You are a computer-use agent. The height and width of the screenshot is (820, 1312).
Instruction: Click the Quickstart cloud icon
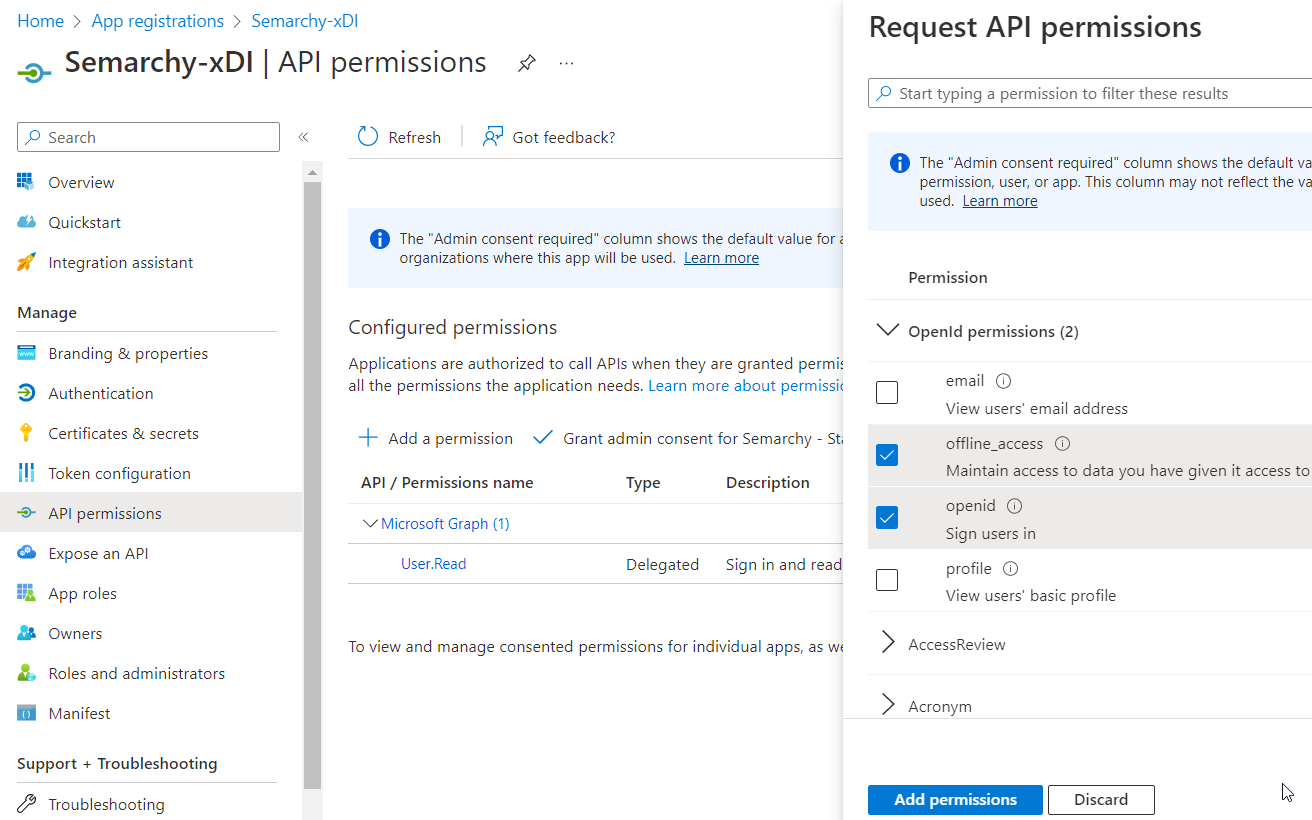tap(26, 222)
